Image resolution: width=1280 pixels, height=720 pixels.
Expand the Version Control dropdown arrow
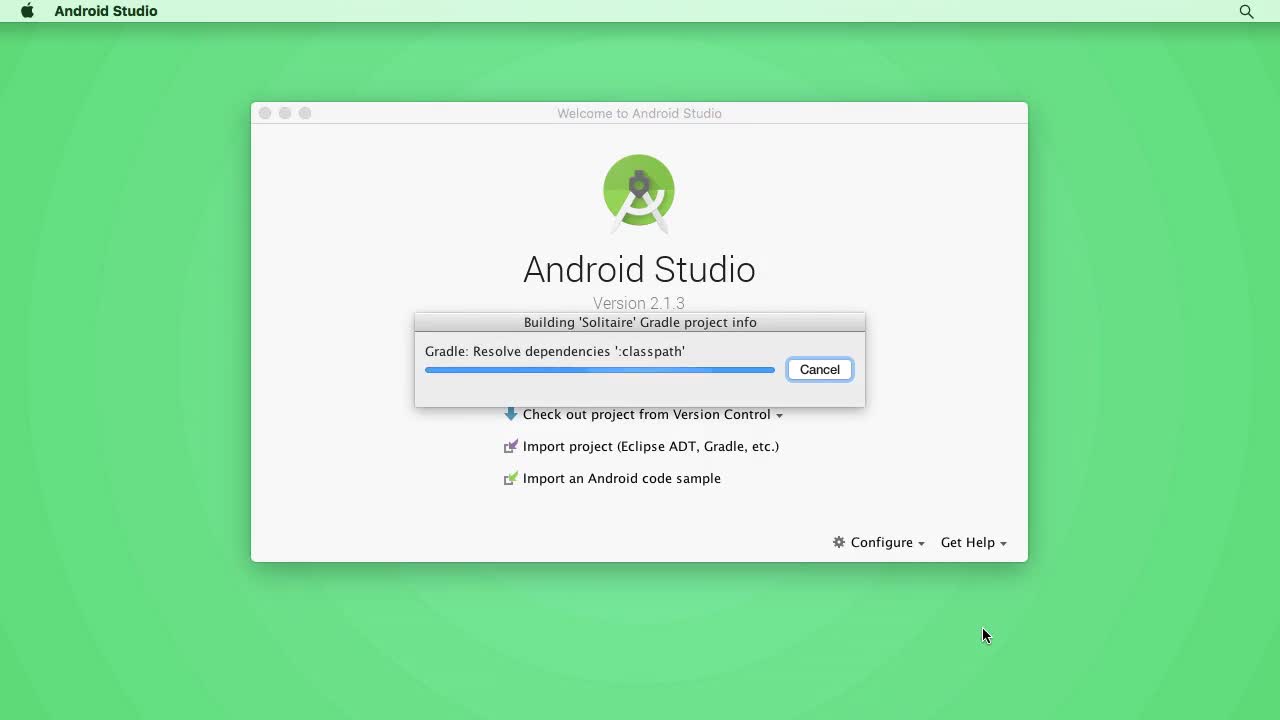[x=779, y=415]
